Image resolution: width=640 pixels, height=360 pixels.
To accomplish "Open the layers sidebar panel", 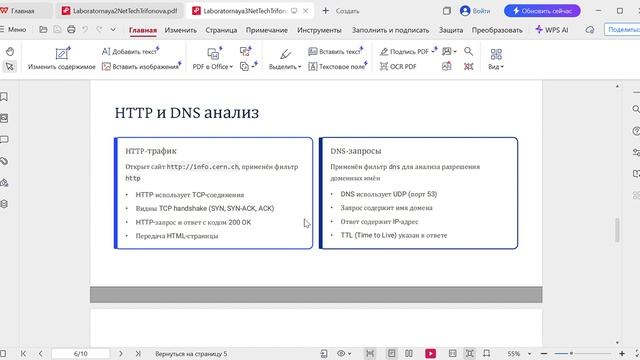I will point(4,204).
